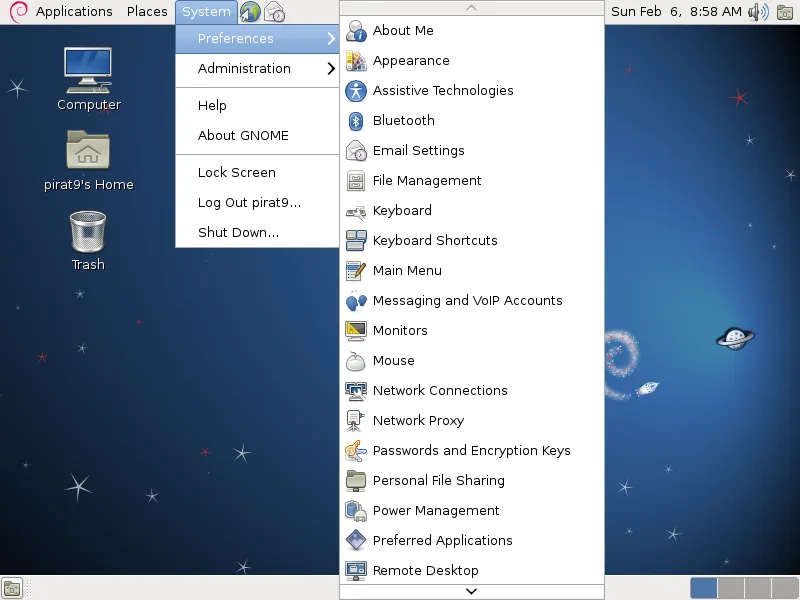
Task: Click the Assistive Technologies accessibility icon
Action: pos(356,91)
